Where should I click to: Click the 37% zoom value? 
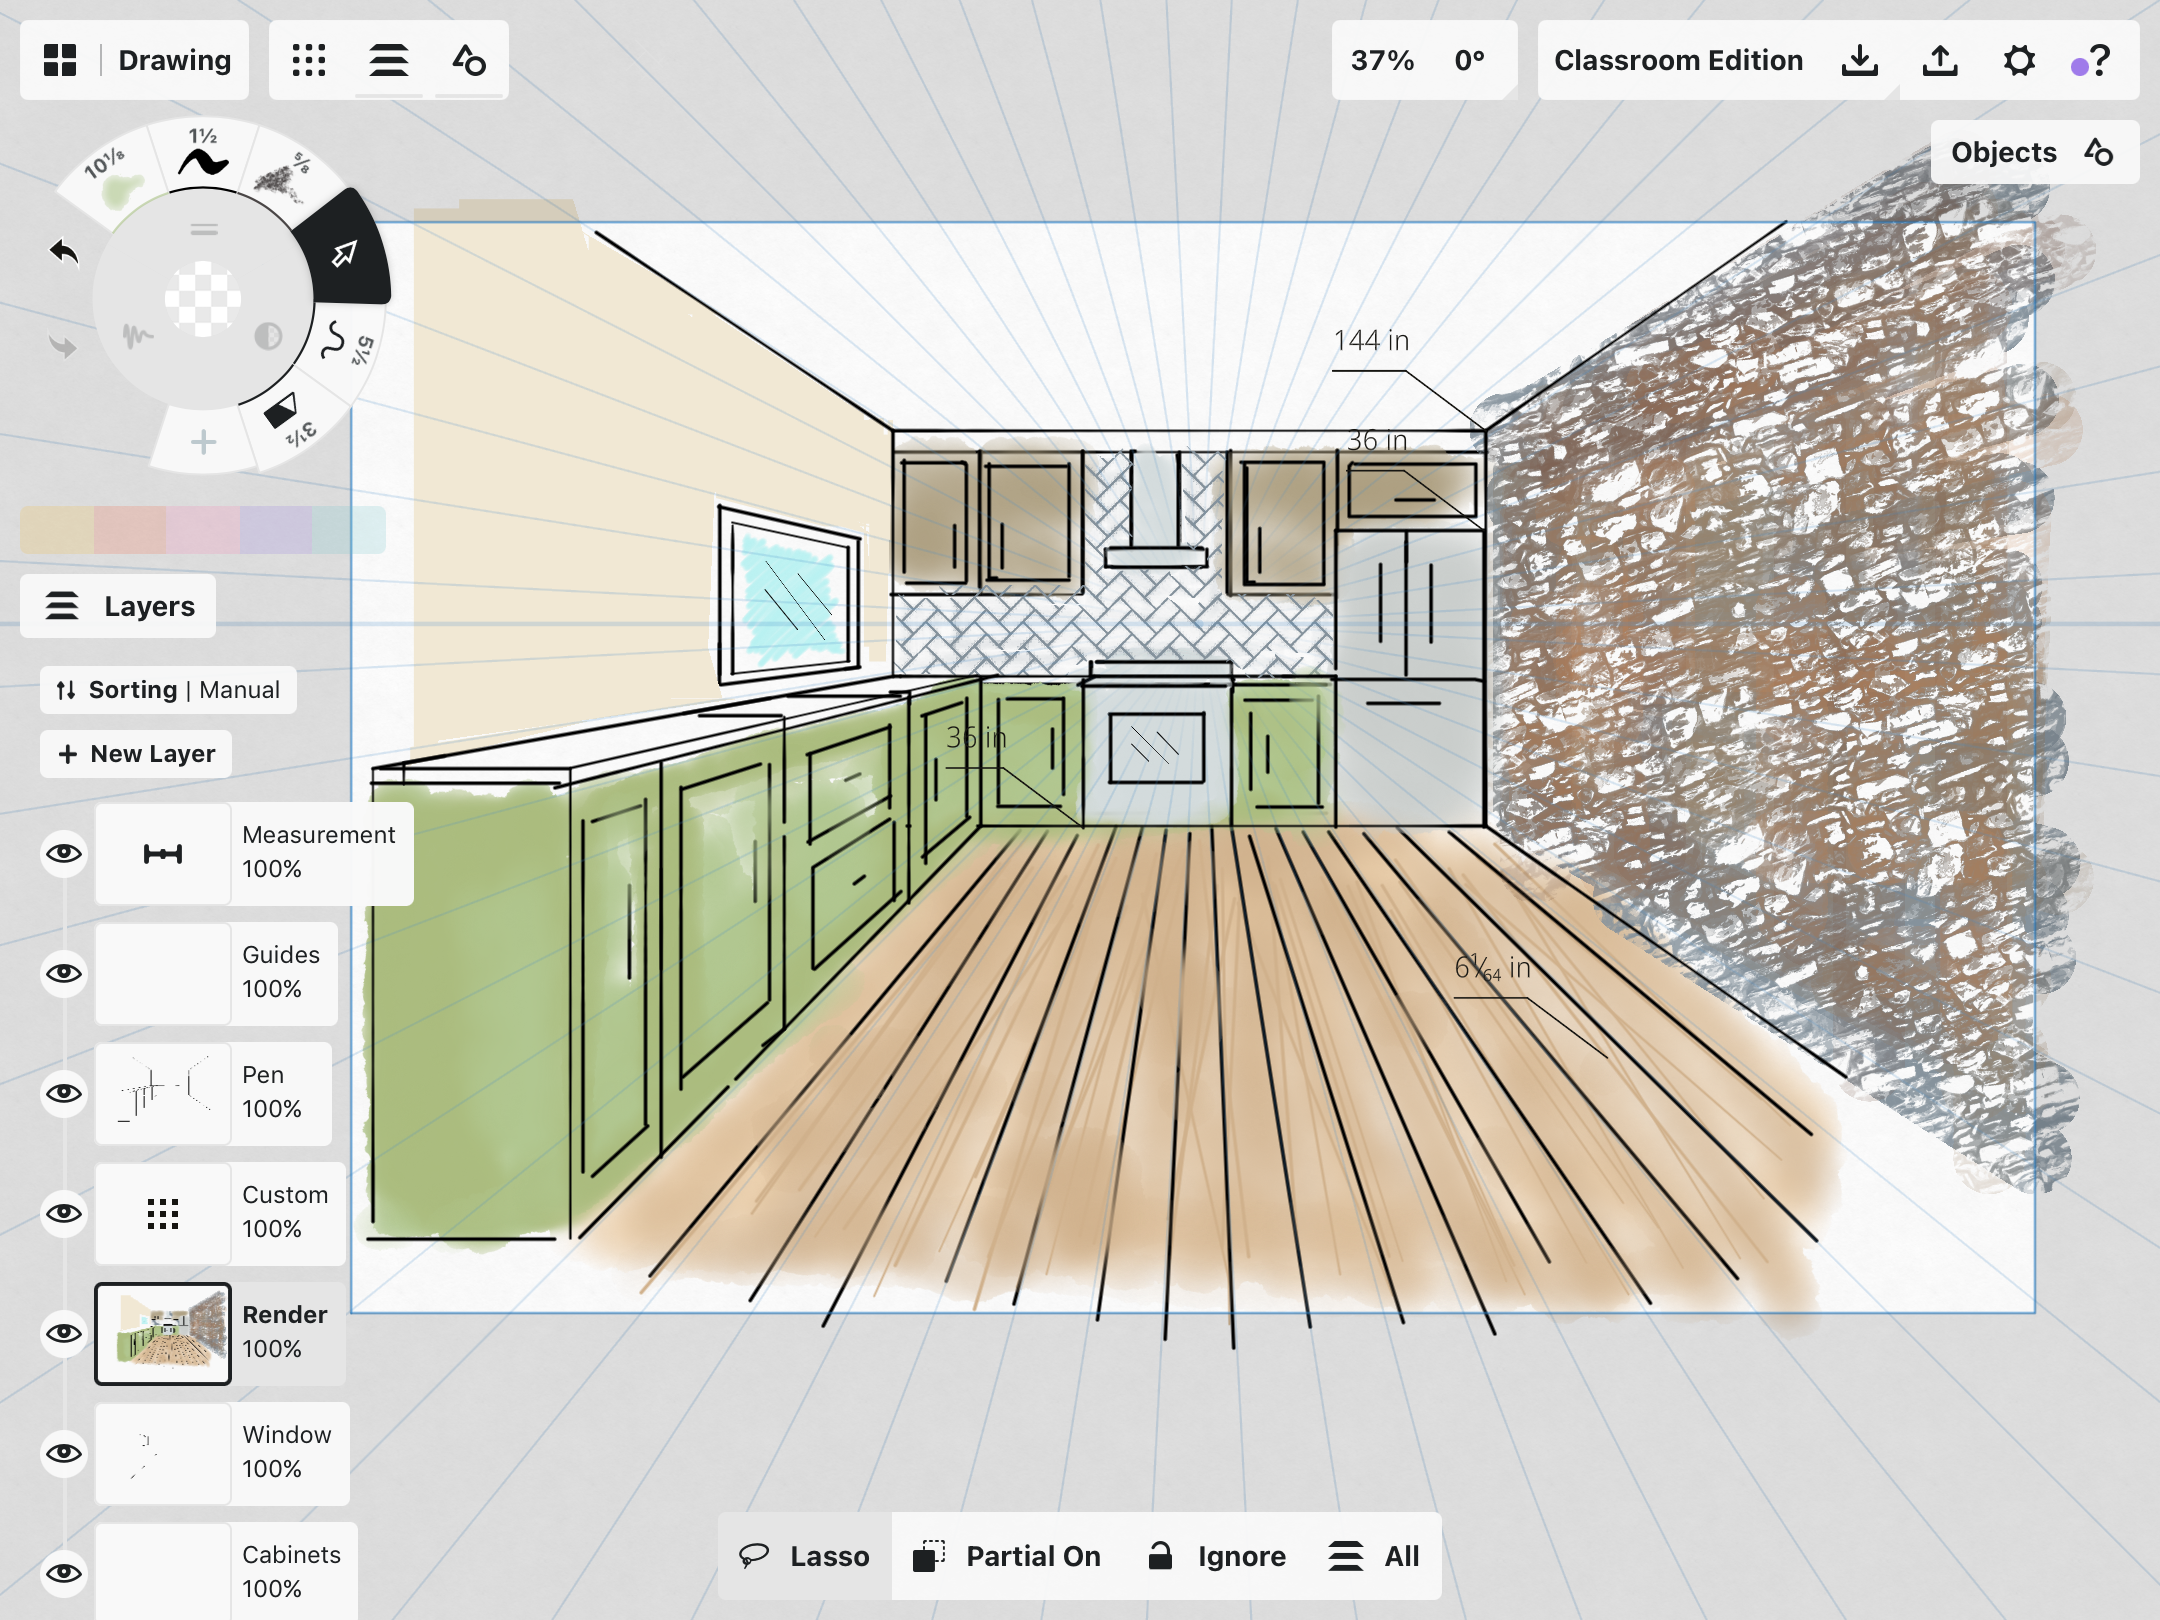(1382, 60)
